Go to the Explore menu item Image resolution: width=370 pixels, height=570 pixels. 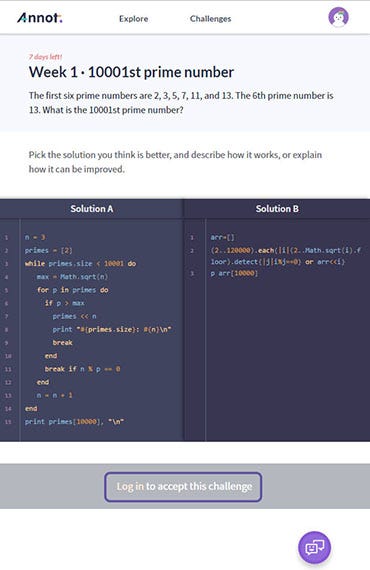click(133, 19)
